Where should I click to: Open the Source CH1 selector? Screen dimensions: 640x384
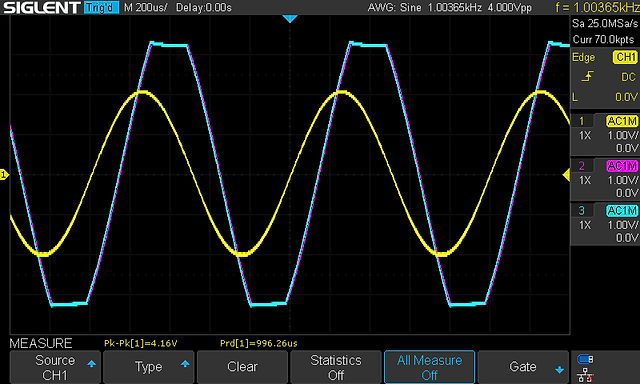(55, 367)
